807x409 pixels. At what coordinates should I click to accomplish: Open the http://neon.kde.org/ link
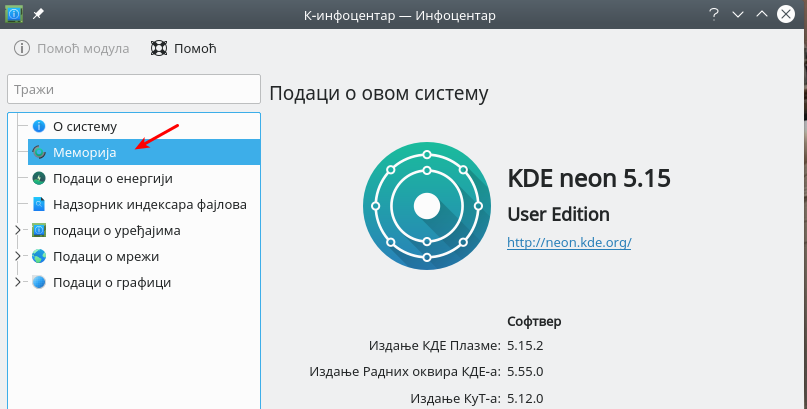(x=569, y=242)
